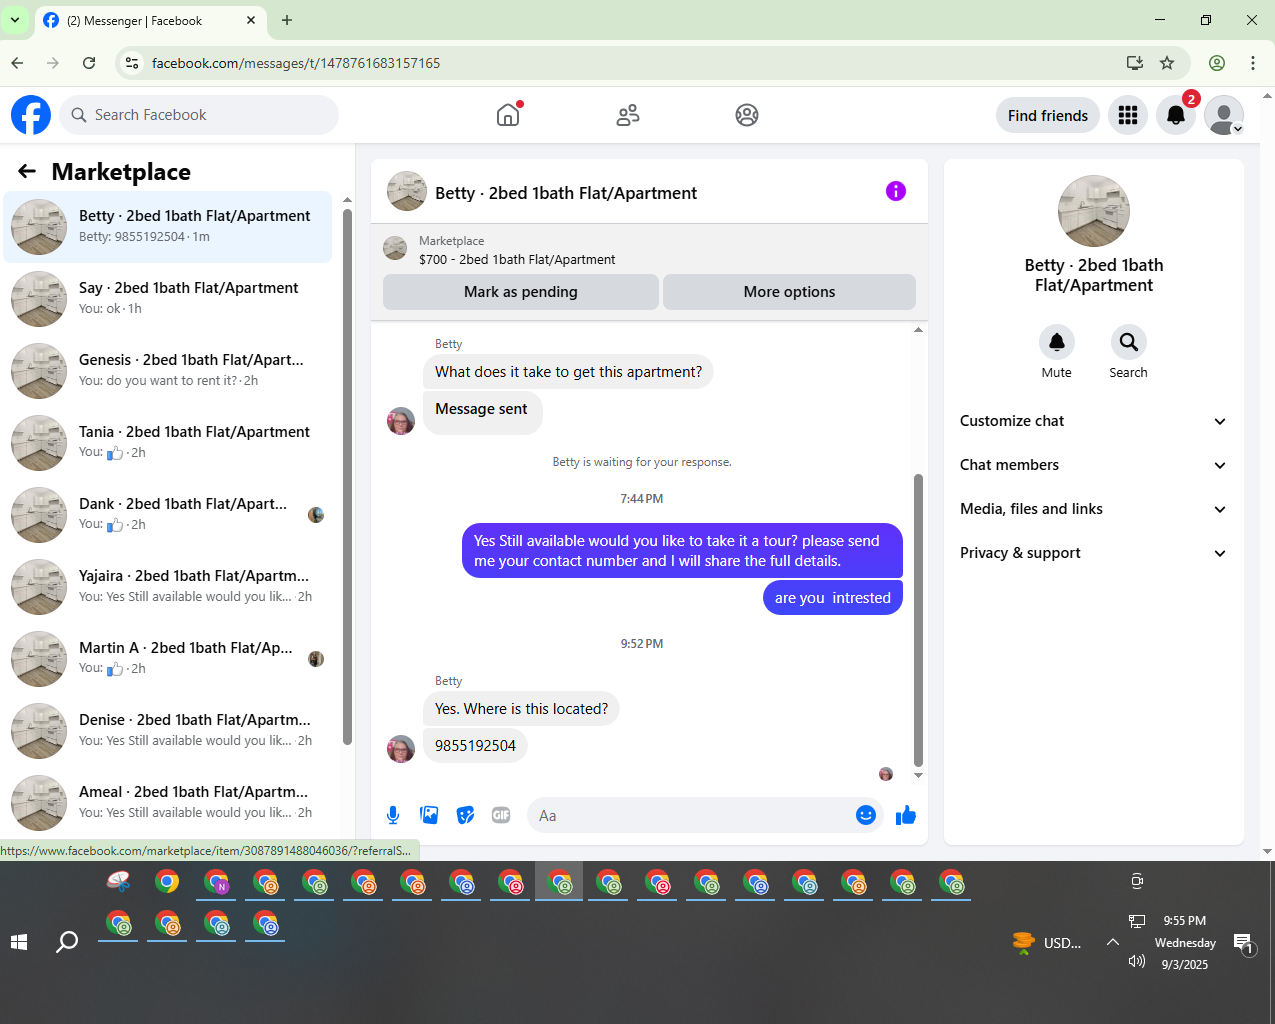The height and width of the screenshot is (1024, 1275).
Task: Open the Windows Start button
Action: 19,942
